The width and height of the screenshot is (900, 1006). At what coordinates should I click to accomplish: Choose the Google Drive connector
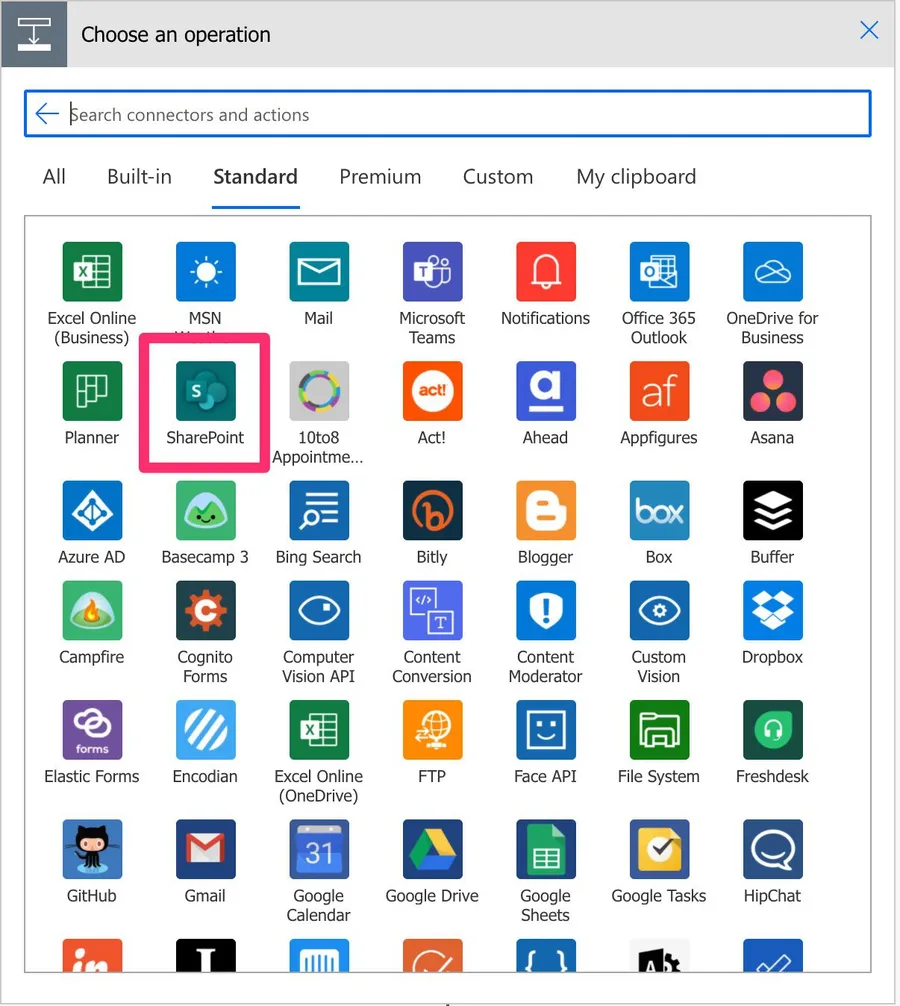(432, 849)
